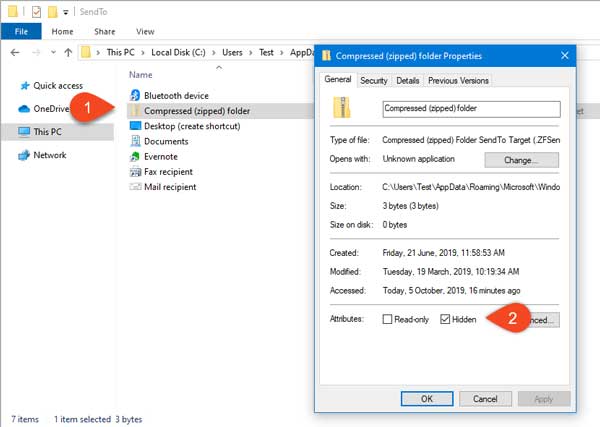
Task: Click the Mail recipient envelope icon
Action: [135, 187]
